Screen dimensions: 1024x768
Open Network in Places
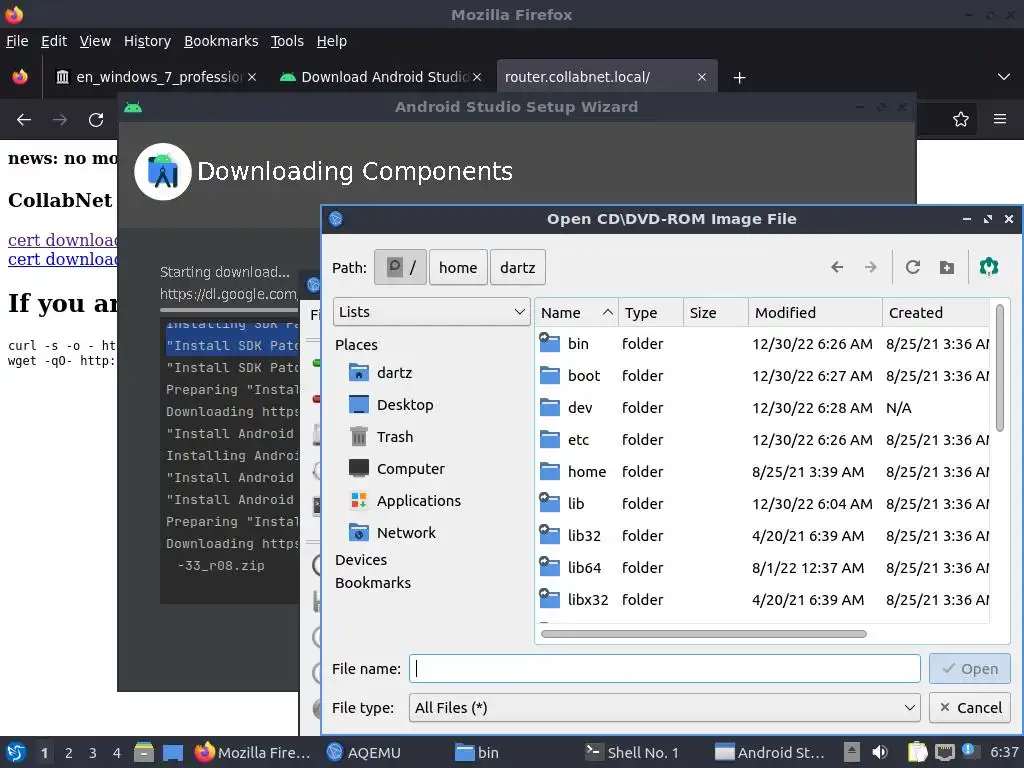406,533
